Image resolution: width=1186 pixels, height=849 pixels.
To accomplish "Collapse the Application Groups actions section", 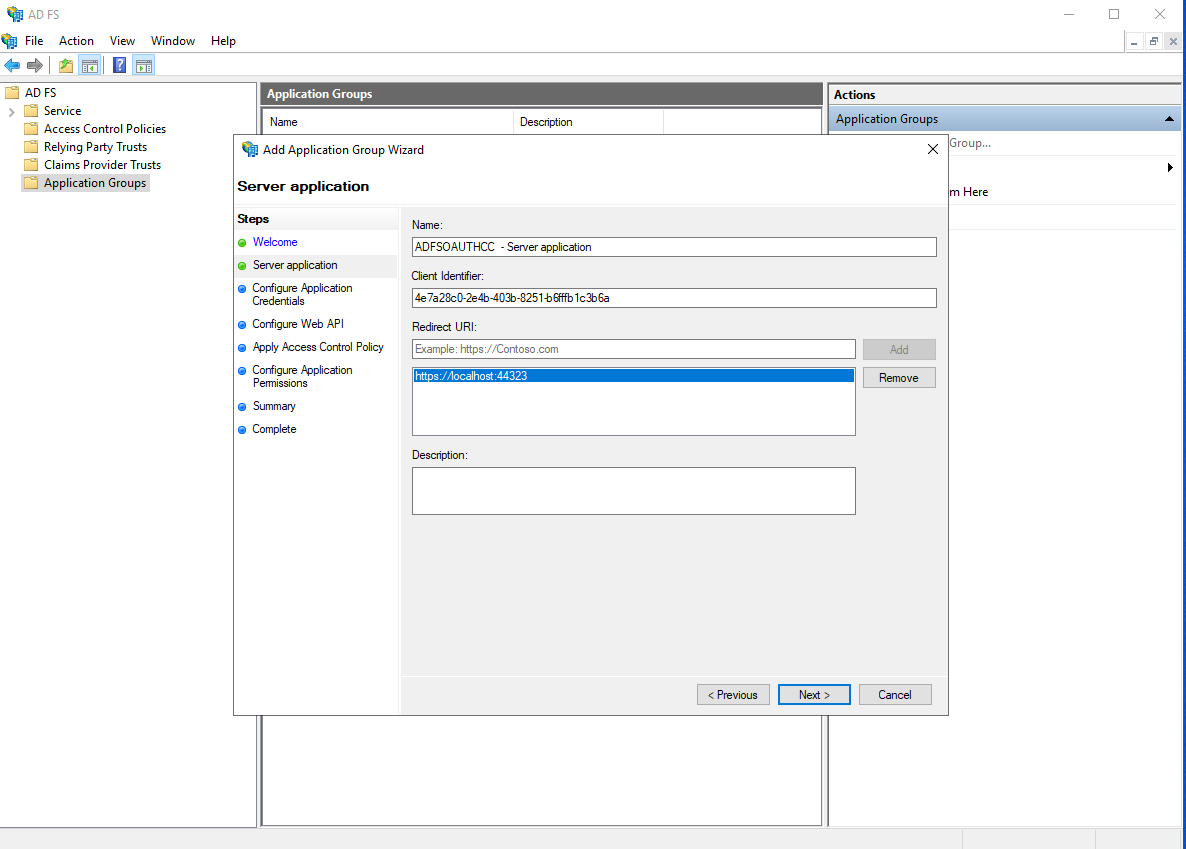I will (x=1169, y=118).
